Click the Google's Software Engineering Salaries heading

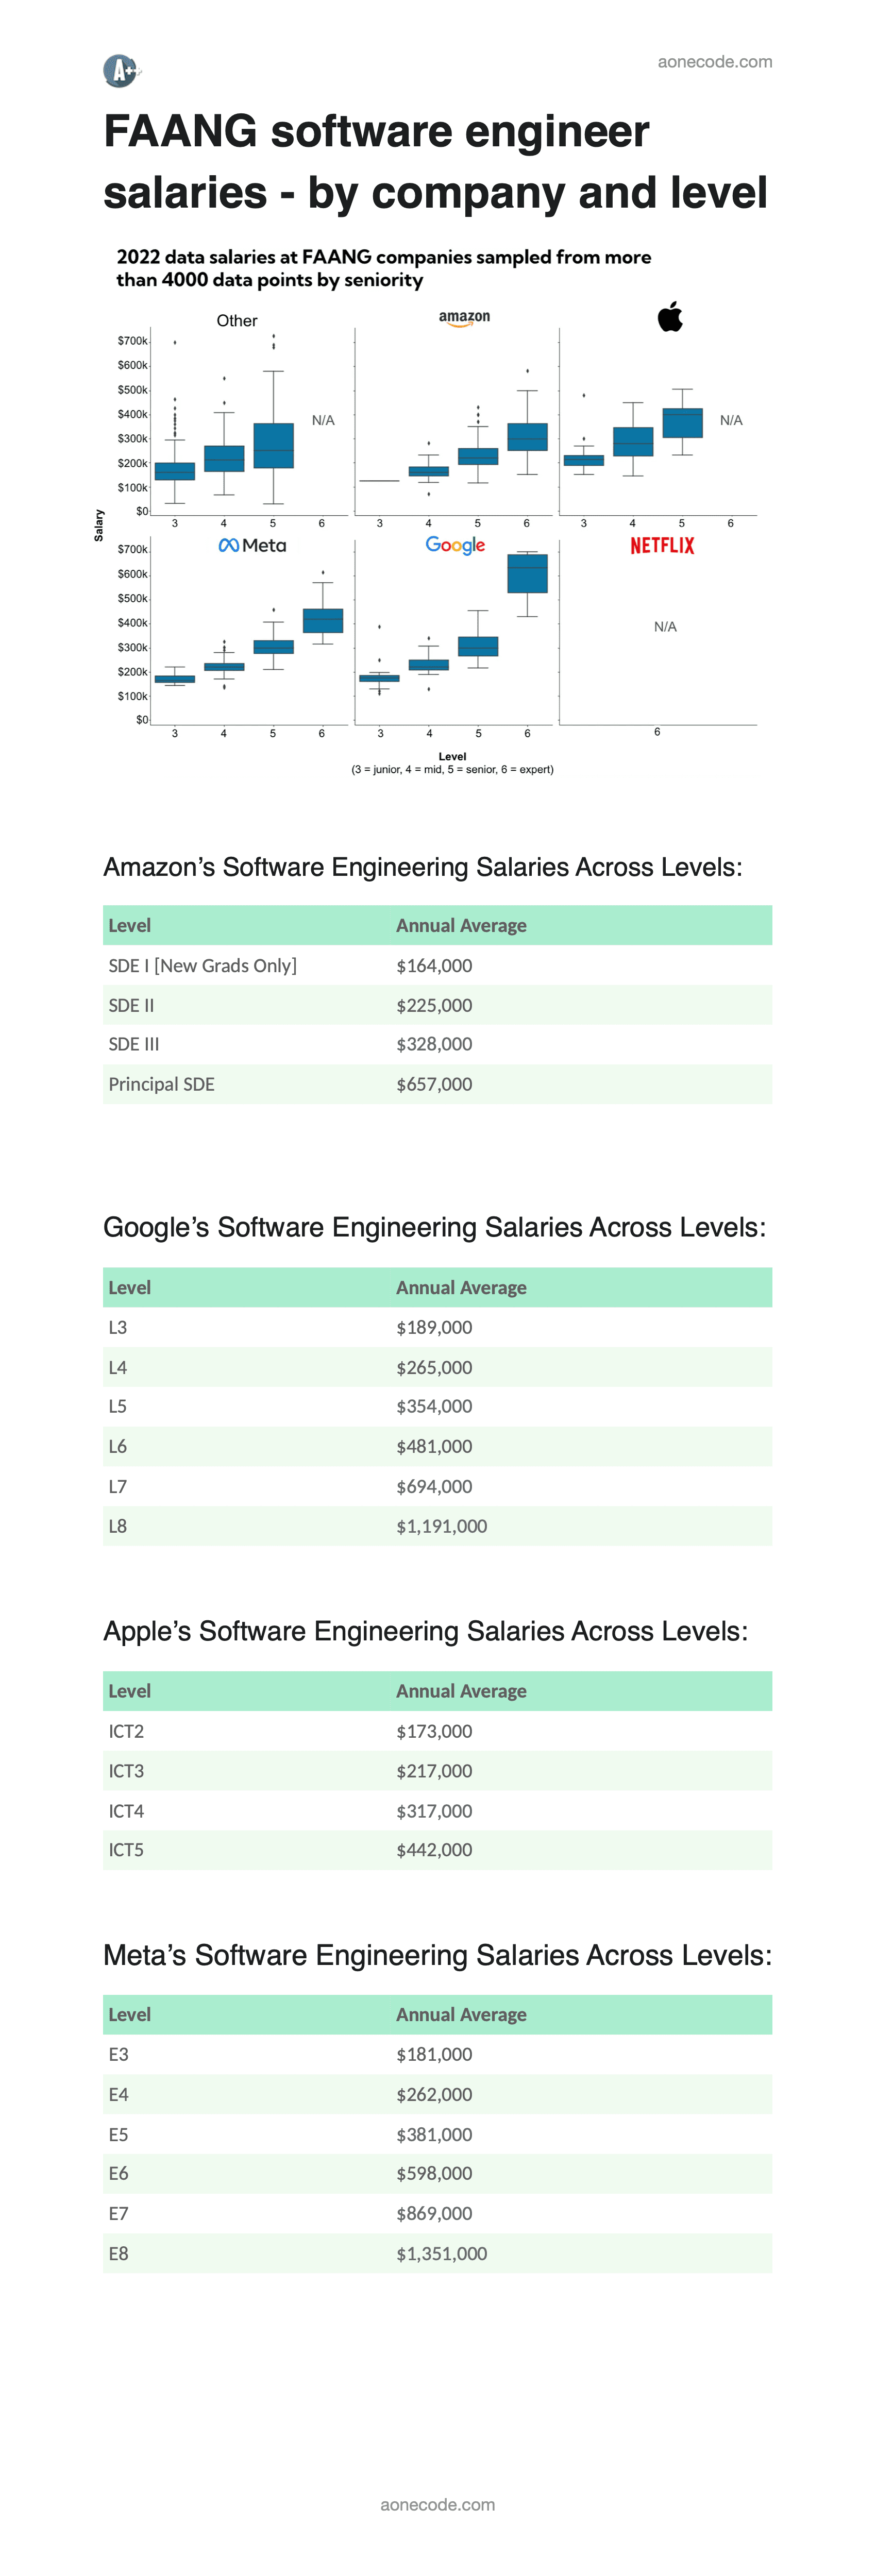[x=434, y=1227]
